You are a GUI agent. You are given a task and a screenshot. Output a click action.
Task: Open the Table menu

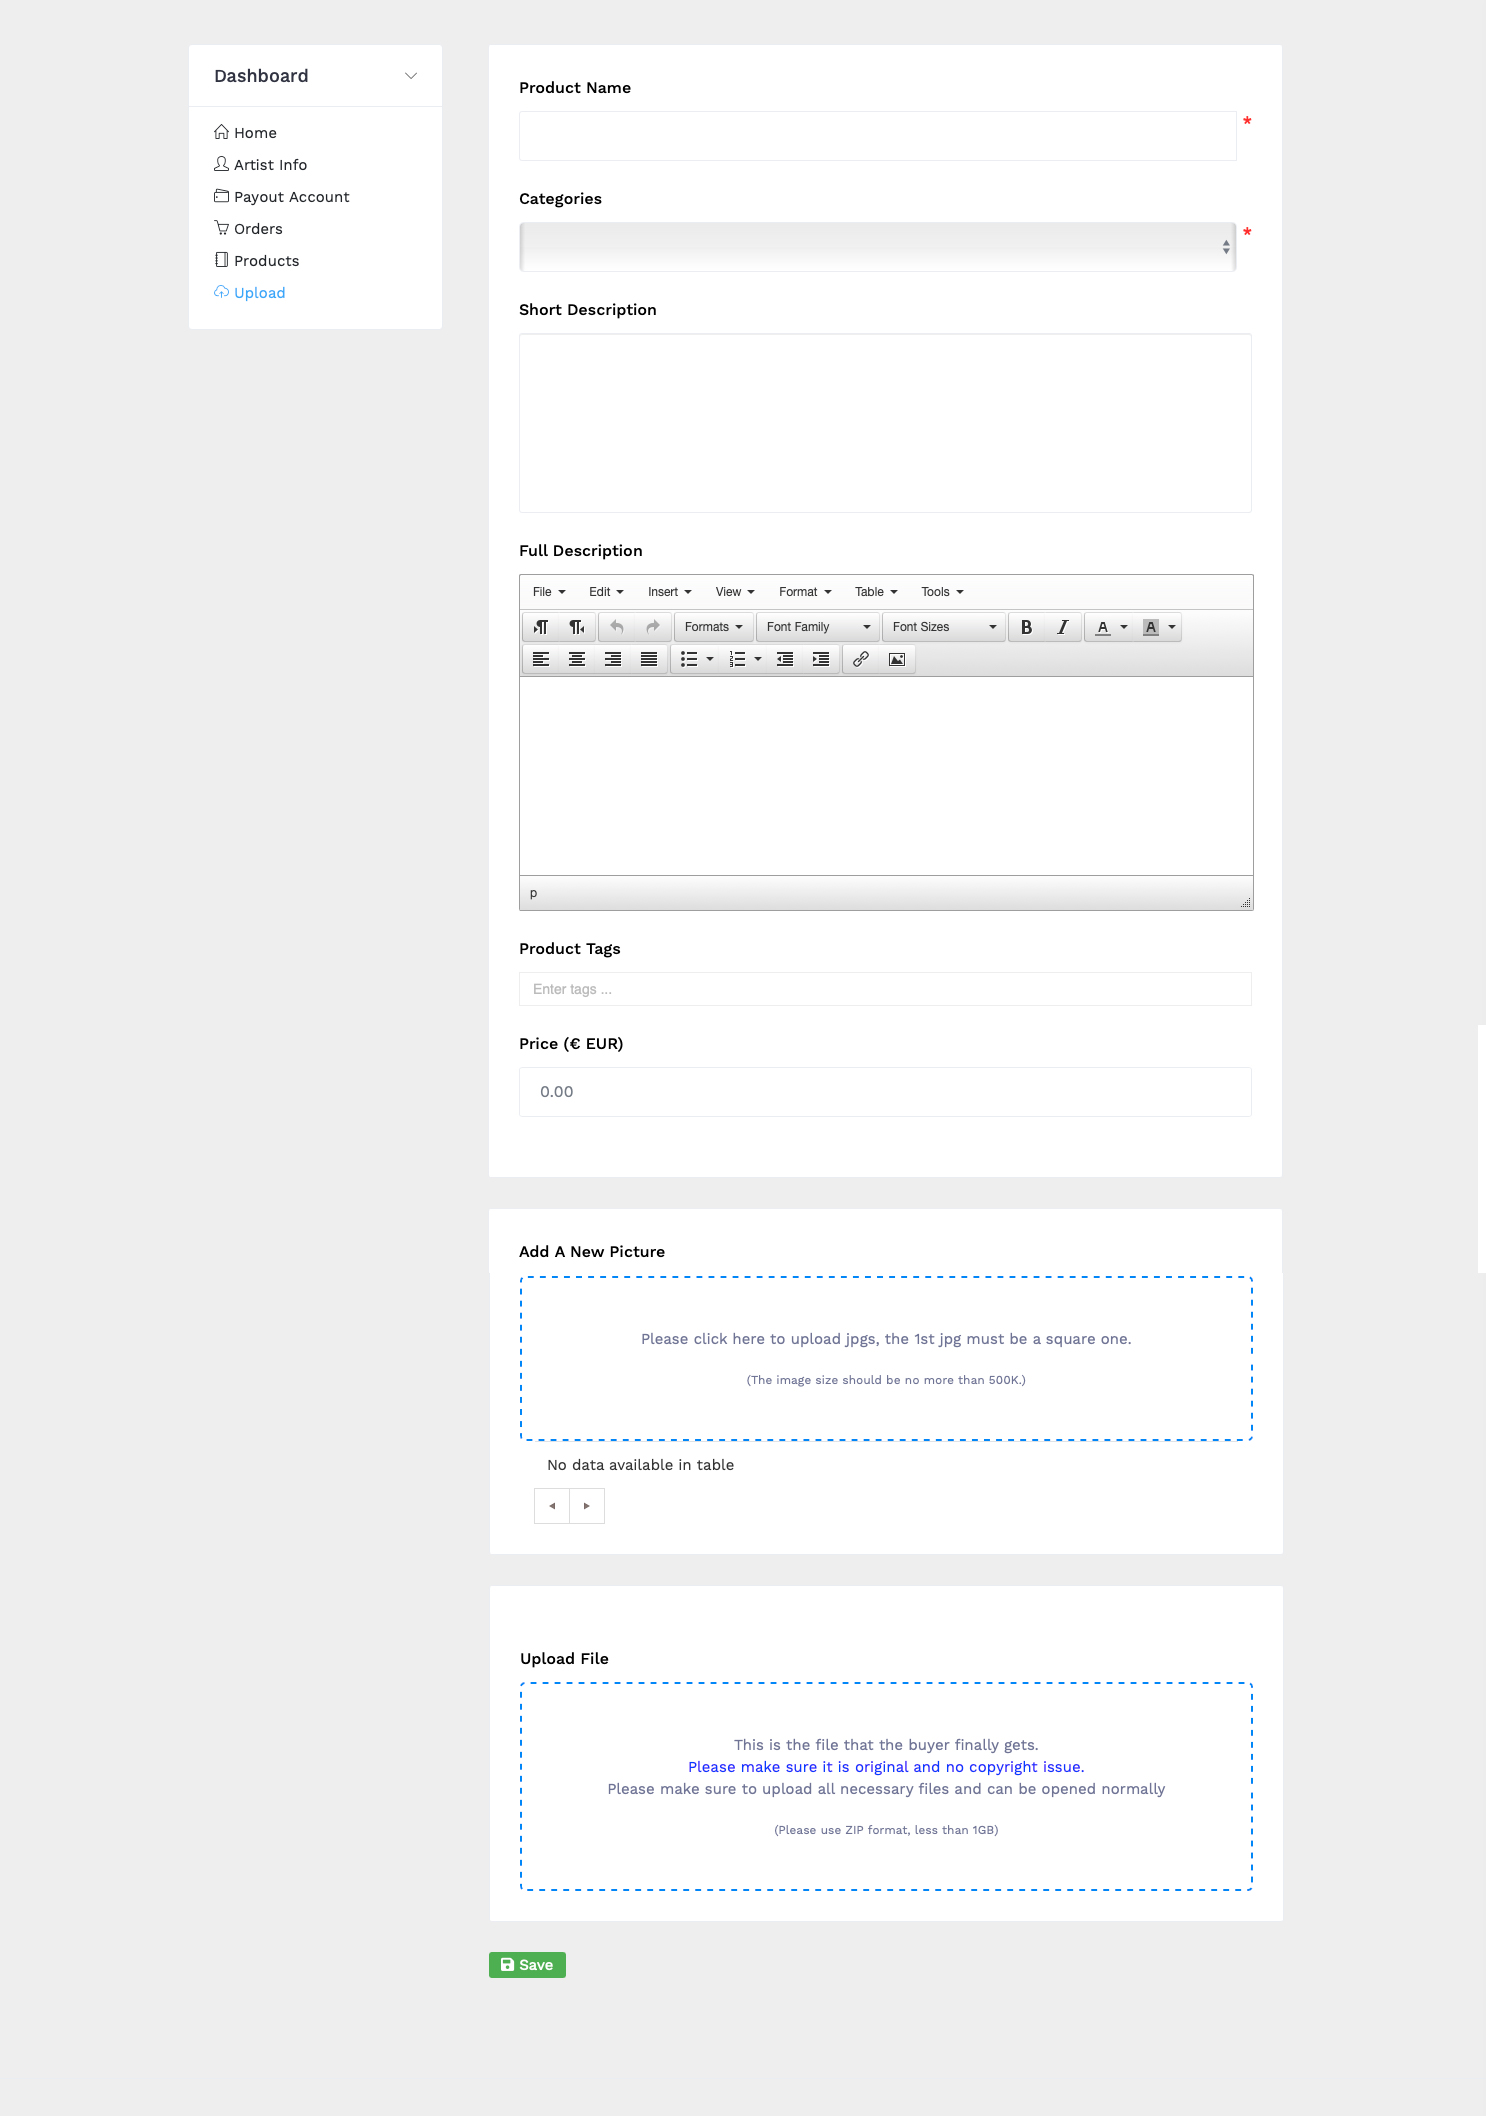click(x=876, y=592)
